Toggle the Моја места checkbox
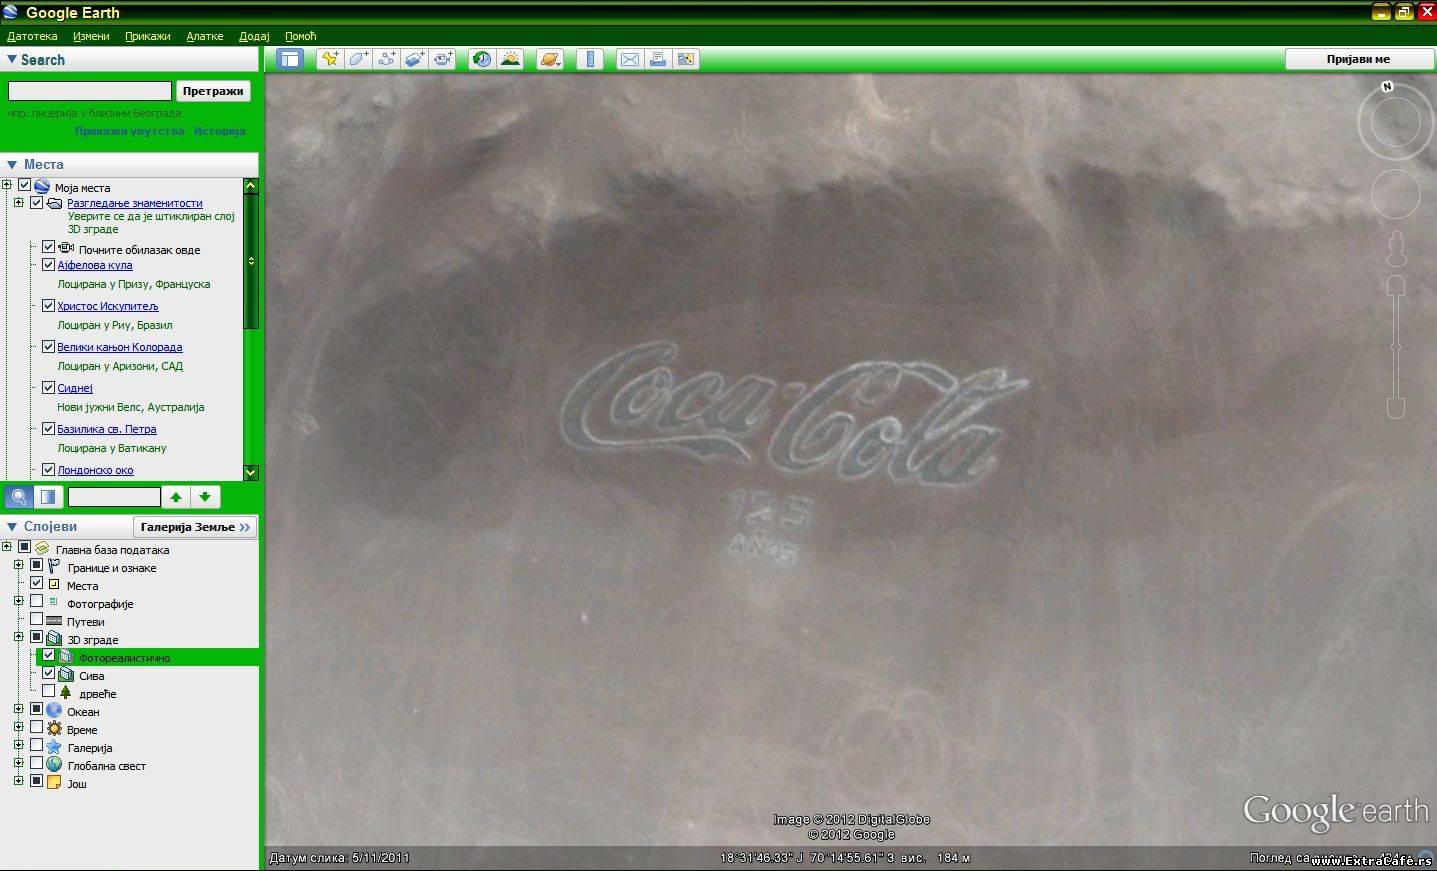Screen dimensions: 1437x871 25,186
